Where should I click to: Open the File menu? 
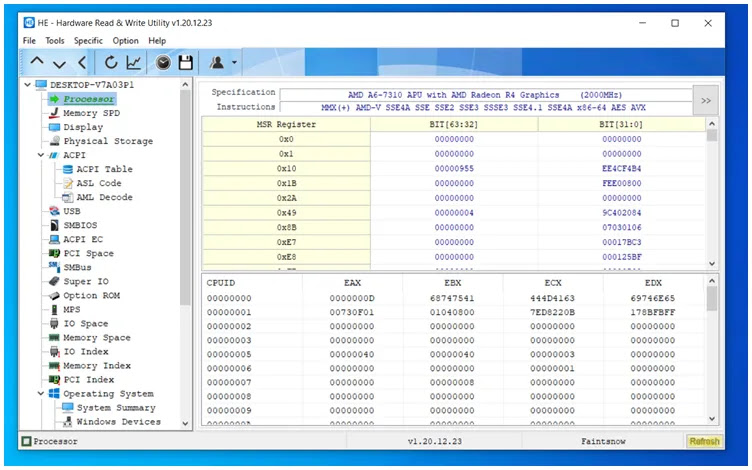pyautogui.click(x=29, y=41)
